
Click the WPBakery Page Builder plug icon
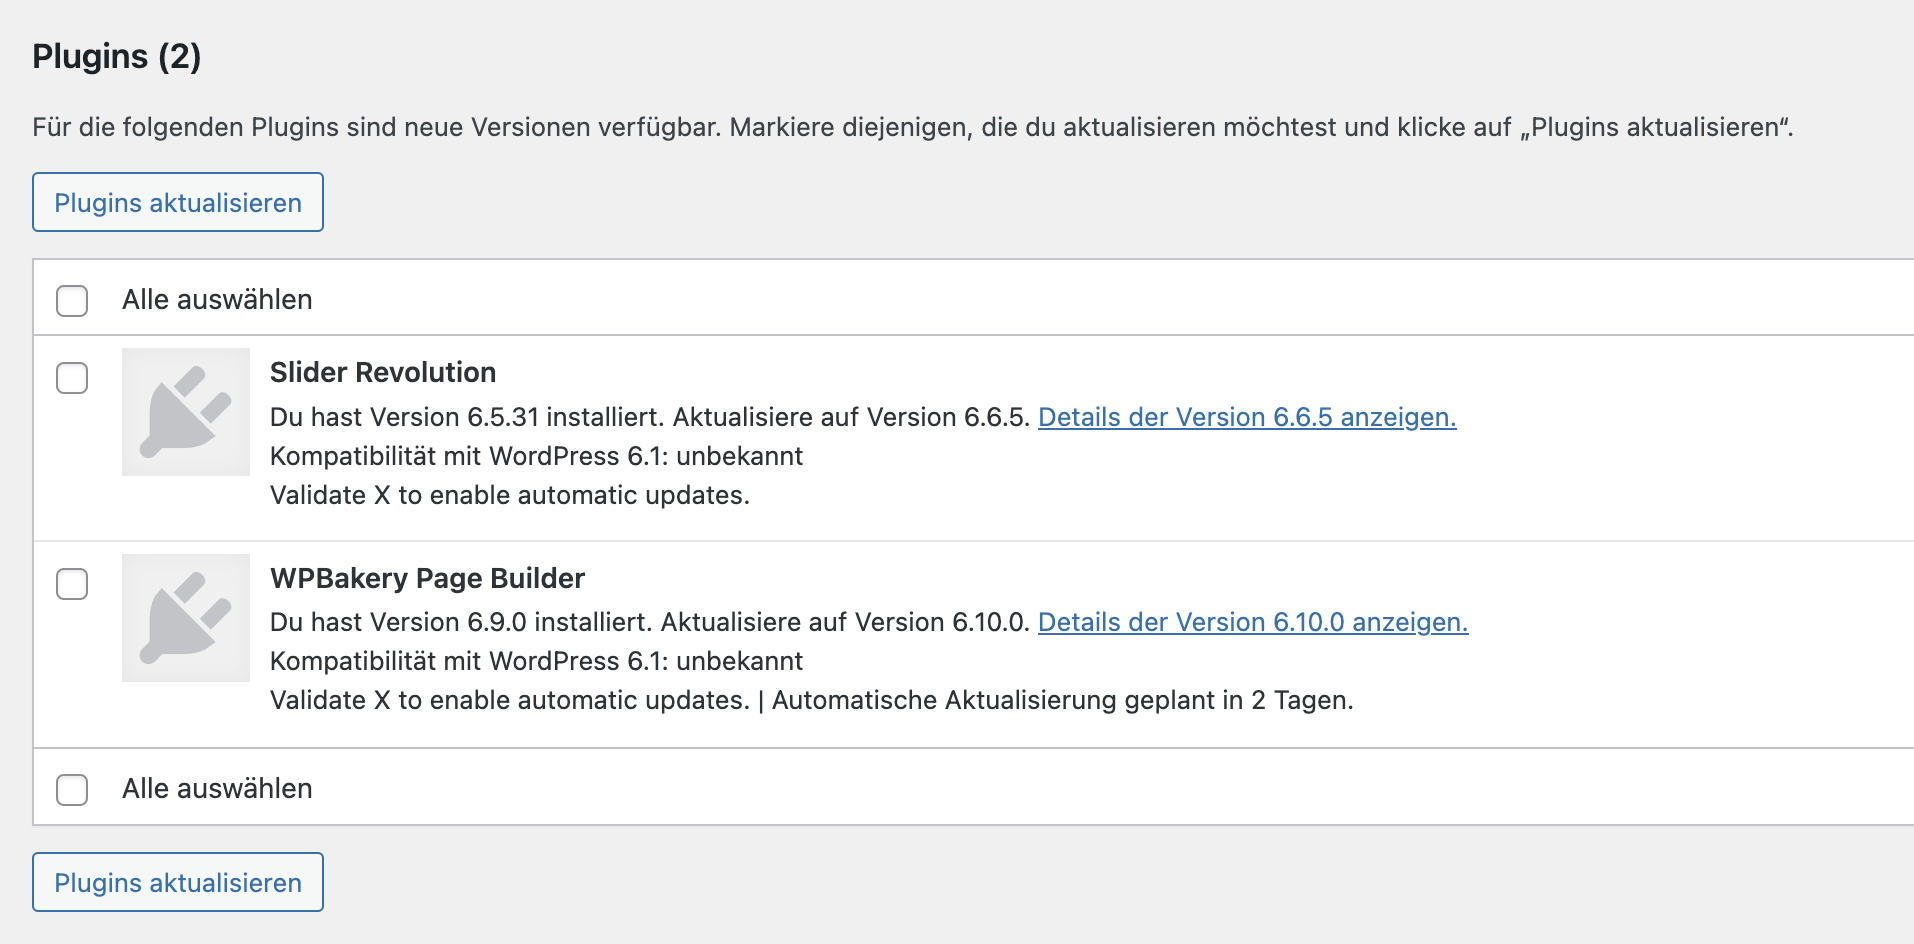(x=186, y=618)
